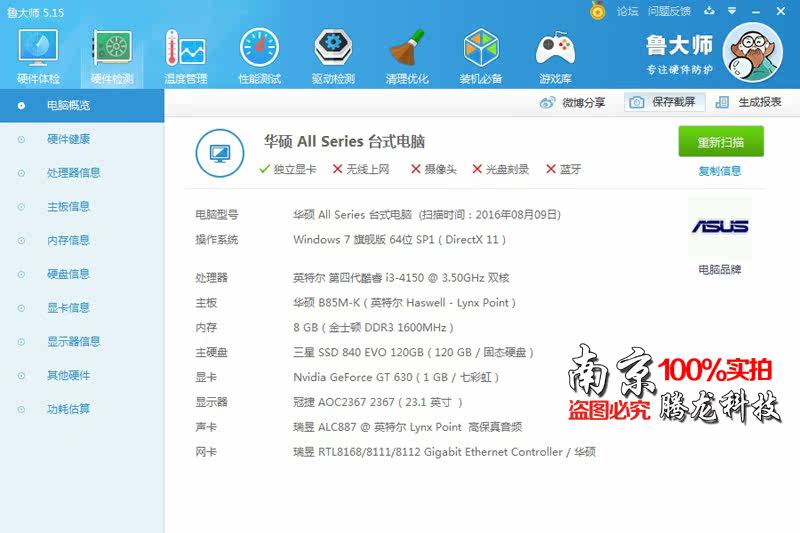Image resolution: width=800 pixels, height=533 pixels.
Task: Click the round computer monitor icon
Action: point(220,153)
